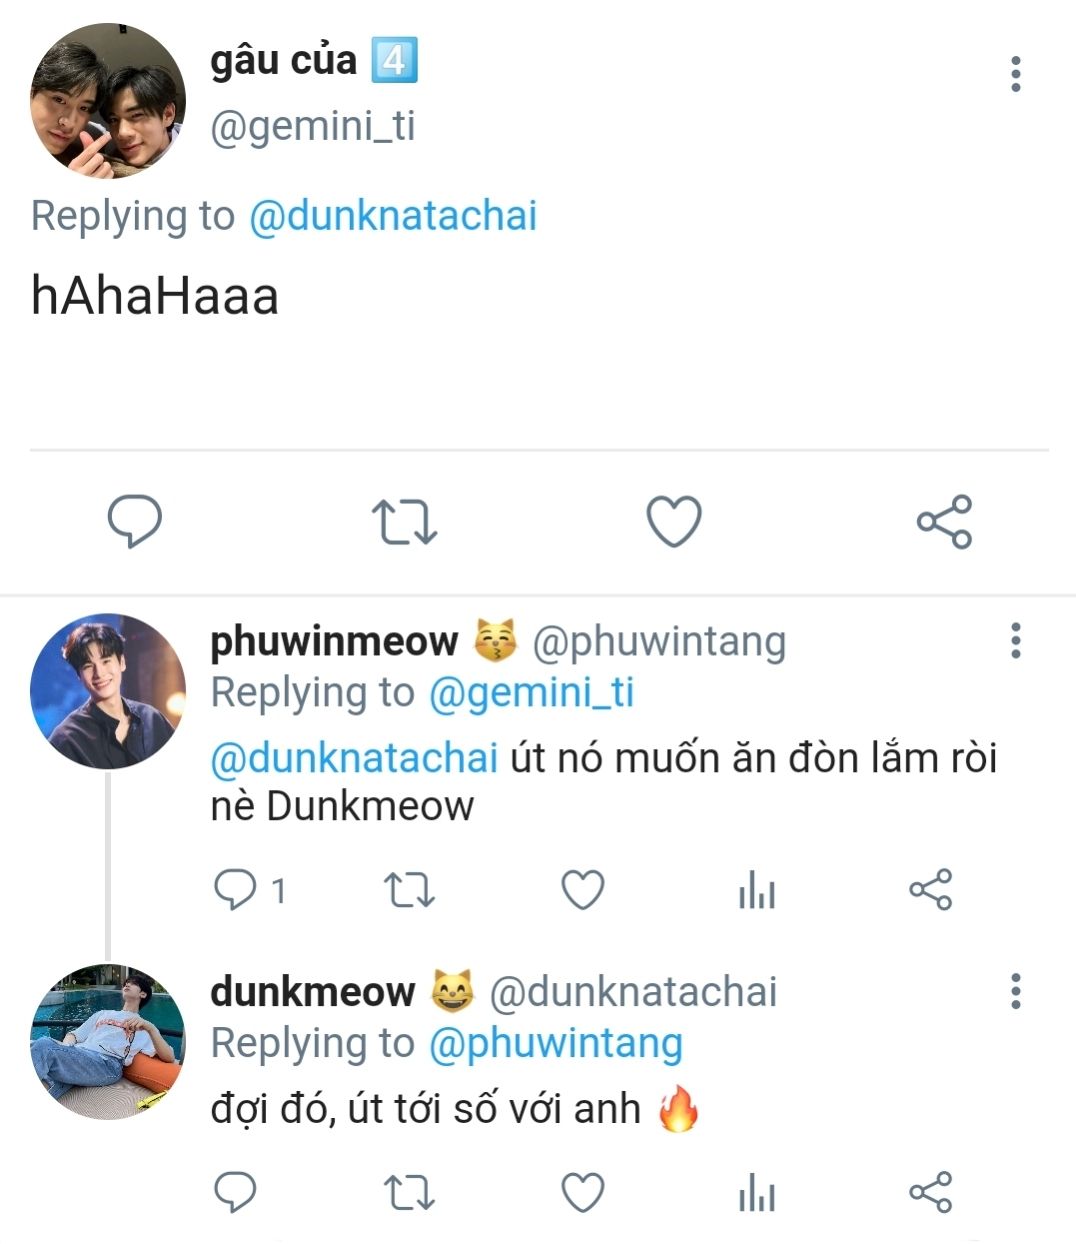Open more options on dunkmeow reply
This screenshot has width=1076, height=1244.
tap(1016, 990)
